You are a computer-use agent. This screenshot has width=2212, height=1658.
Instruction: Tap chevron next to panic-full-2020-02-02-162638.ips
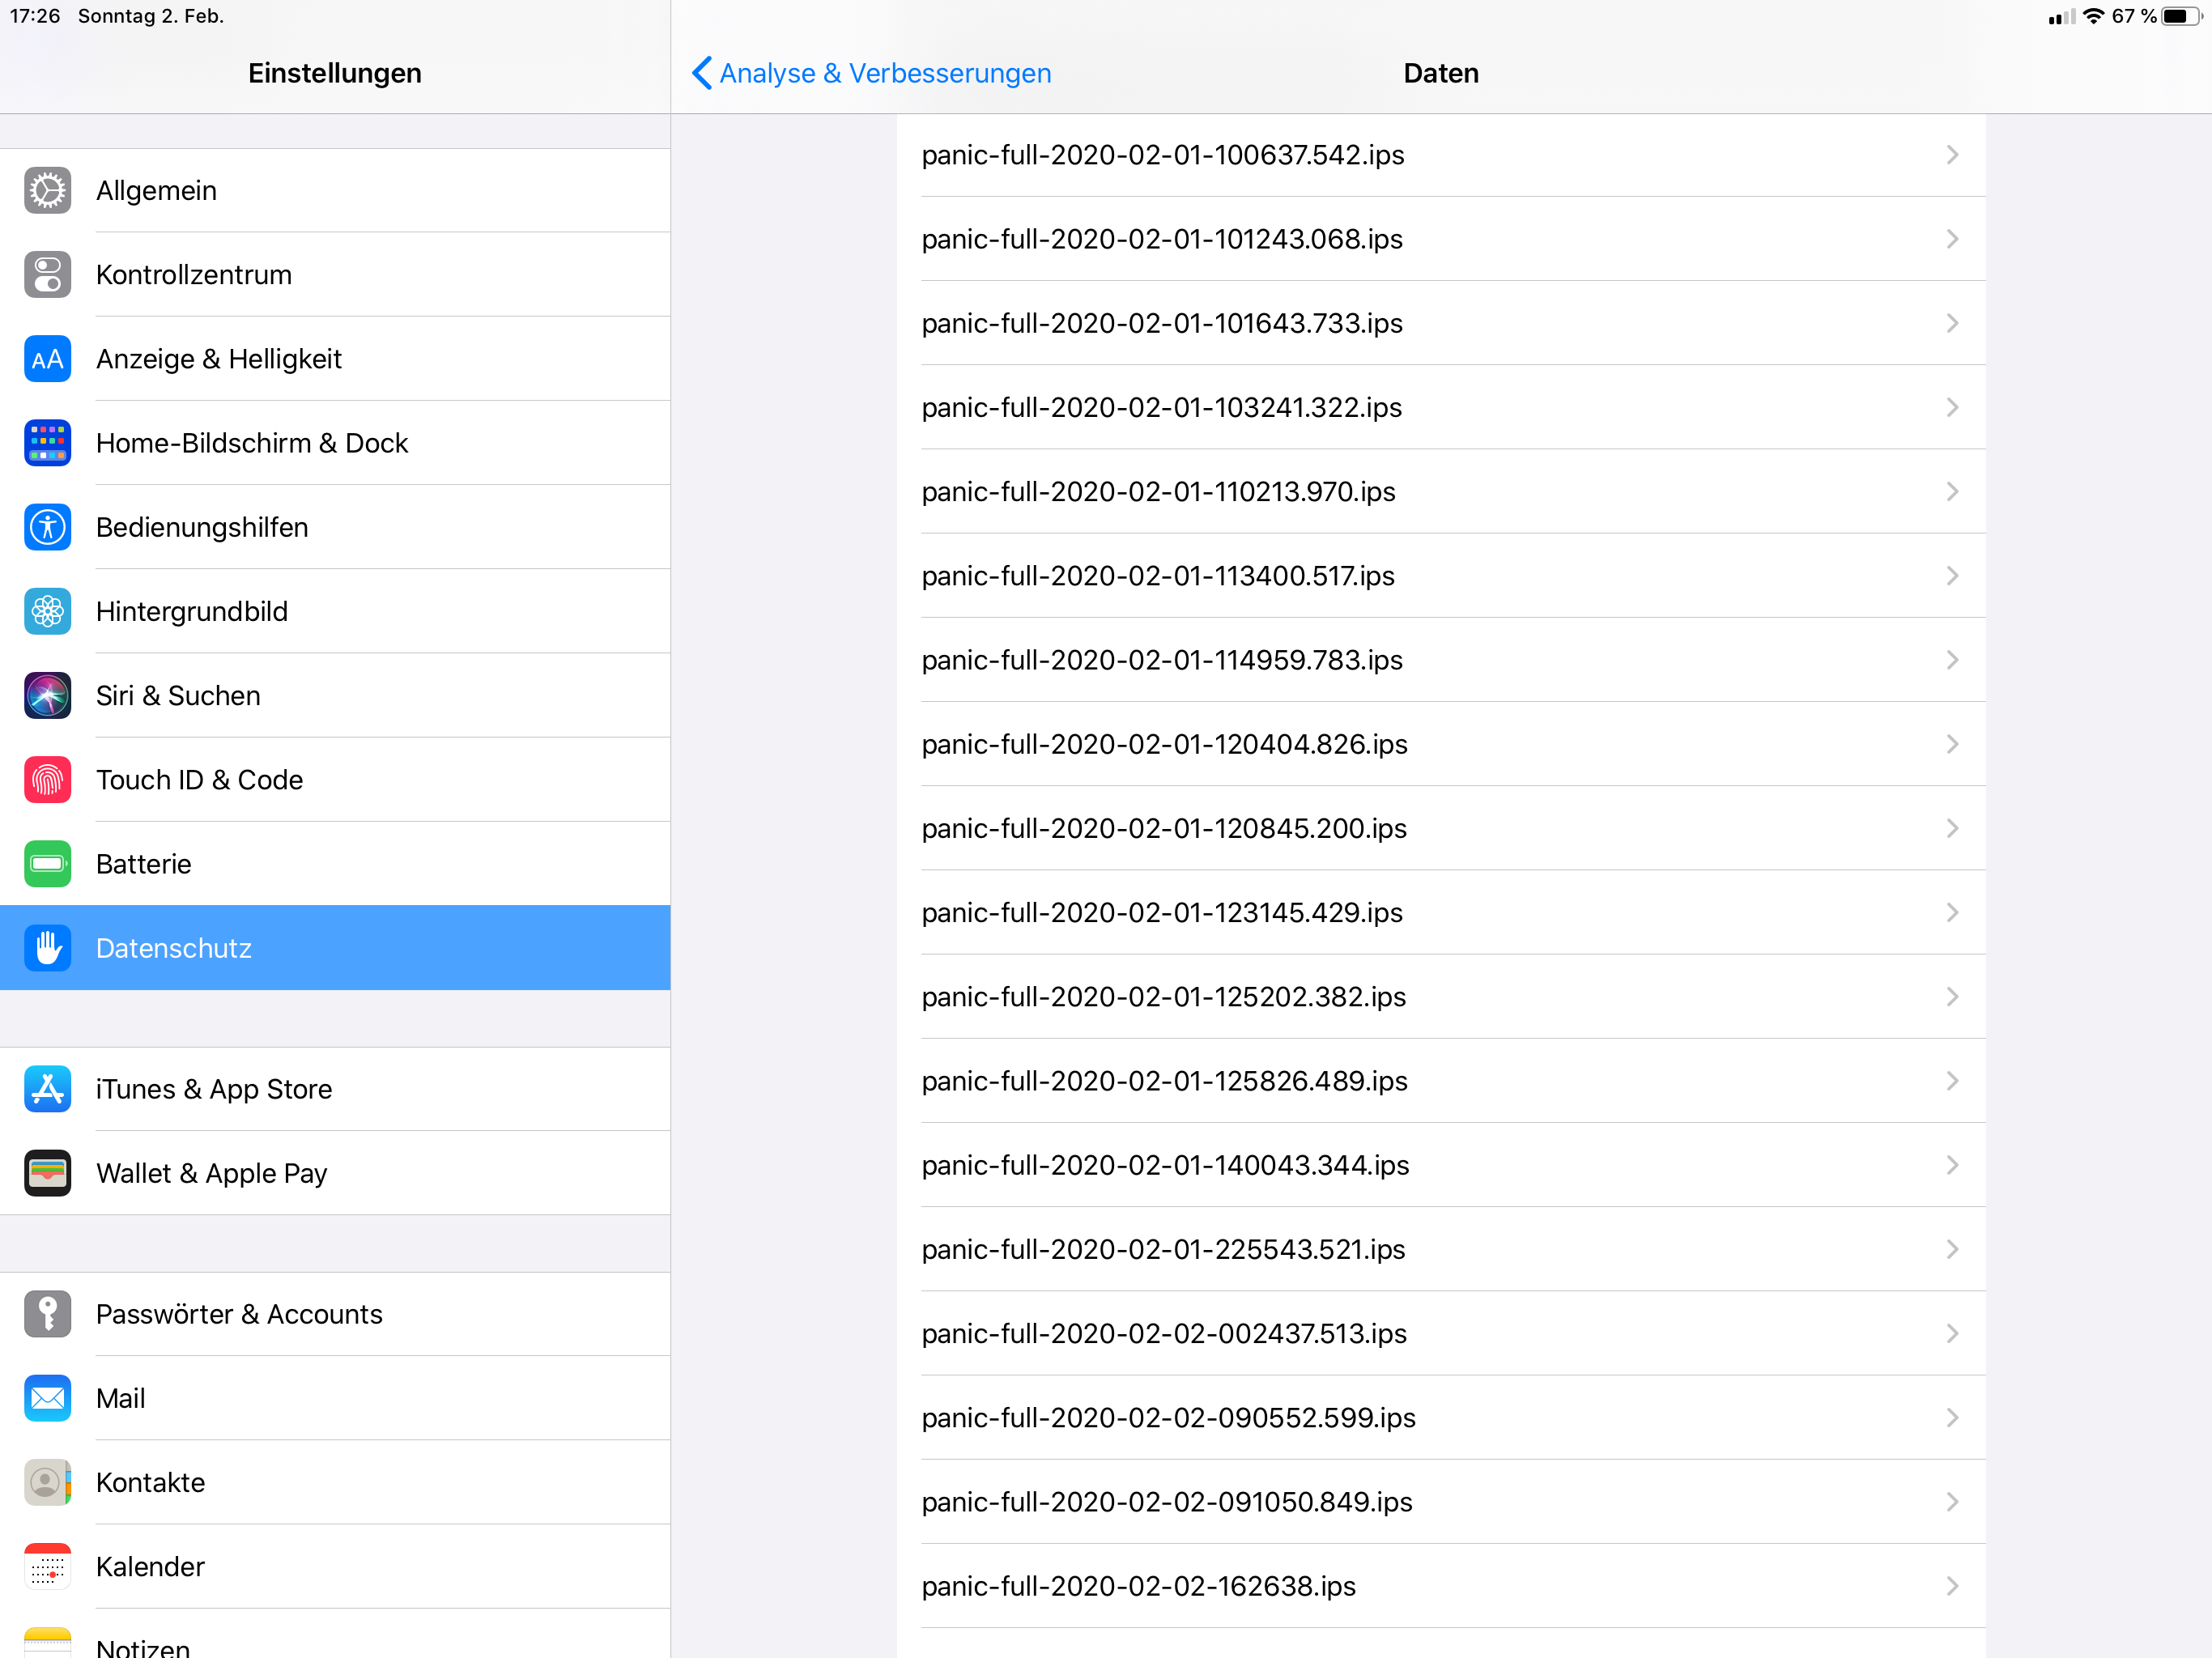(x=1951, y=1586)
